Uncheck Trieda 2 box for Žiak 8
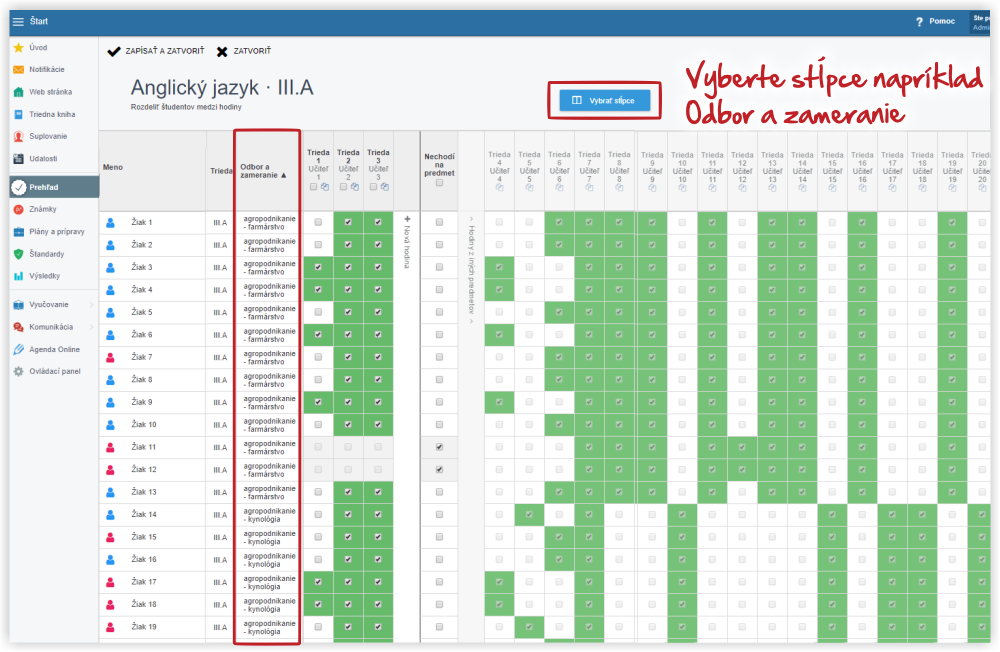Screen dimensions: 1000x652 tap(348, 380)
